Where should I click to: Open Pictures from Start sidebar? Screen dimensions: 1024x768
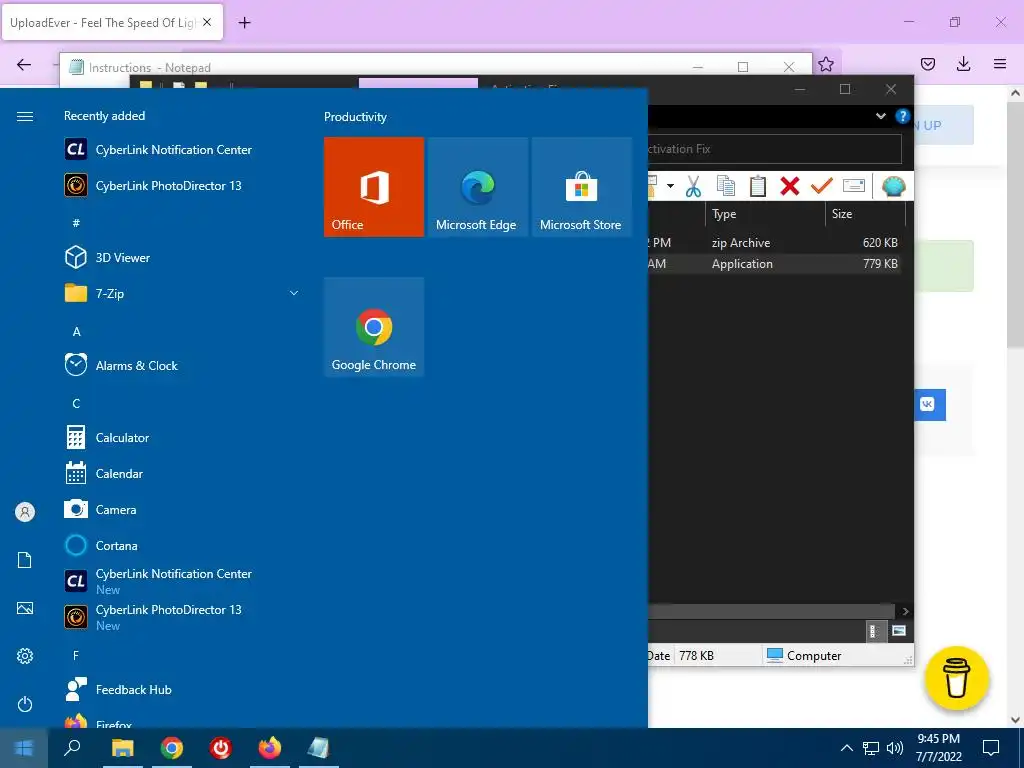25,608
